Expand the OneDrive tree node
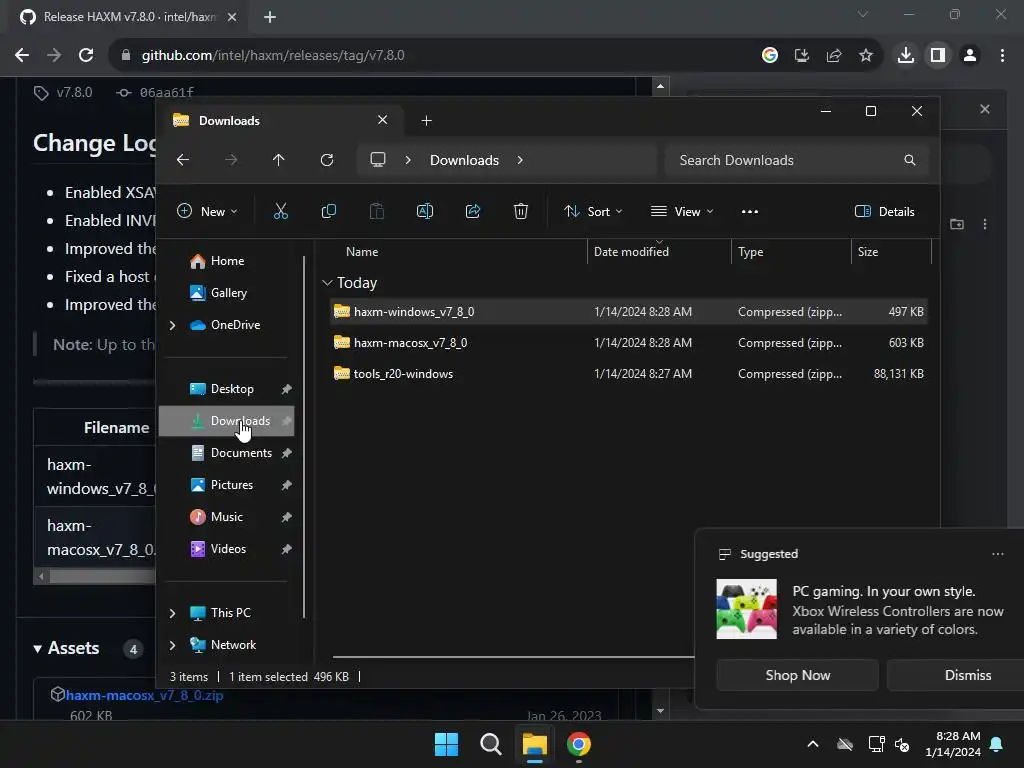This screenshot has height=768, width=1024. pyautogui.click(x=172, y=325)
